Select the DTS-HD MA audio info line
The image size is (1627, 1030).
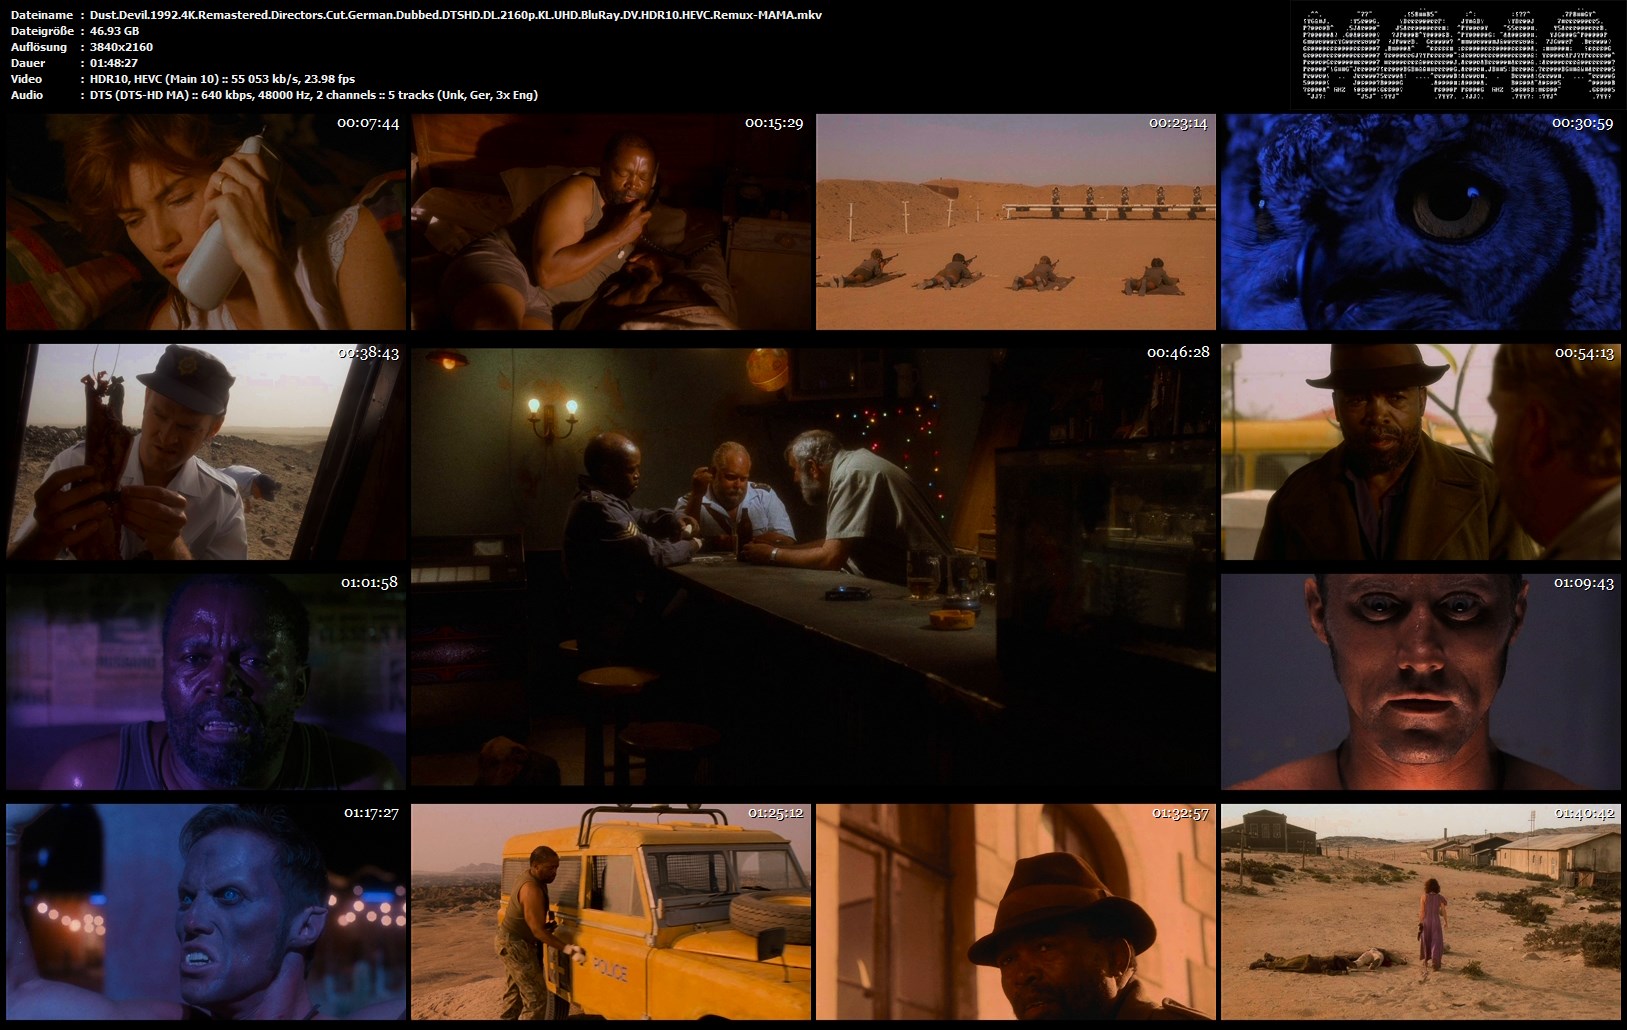click(313, 95)
